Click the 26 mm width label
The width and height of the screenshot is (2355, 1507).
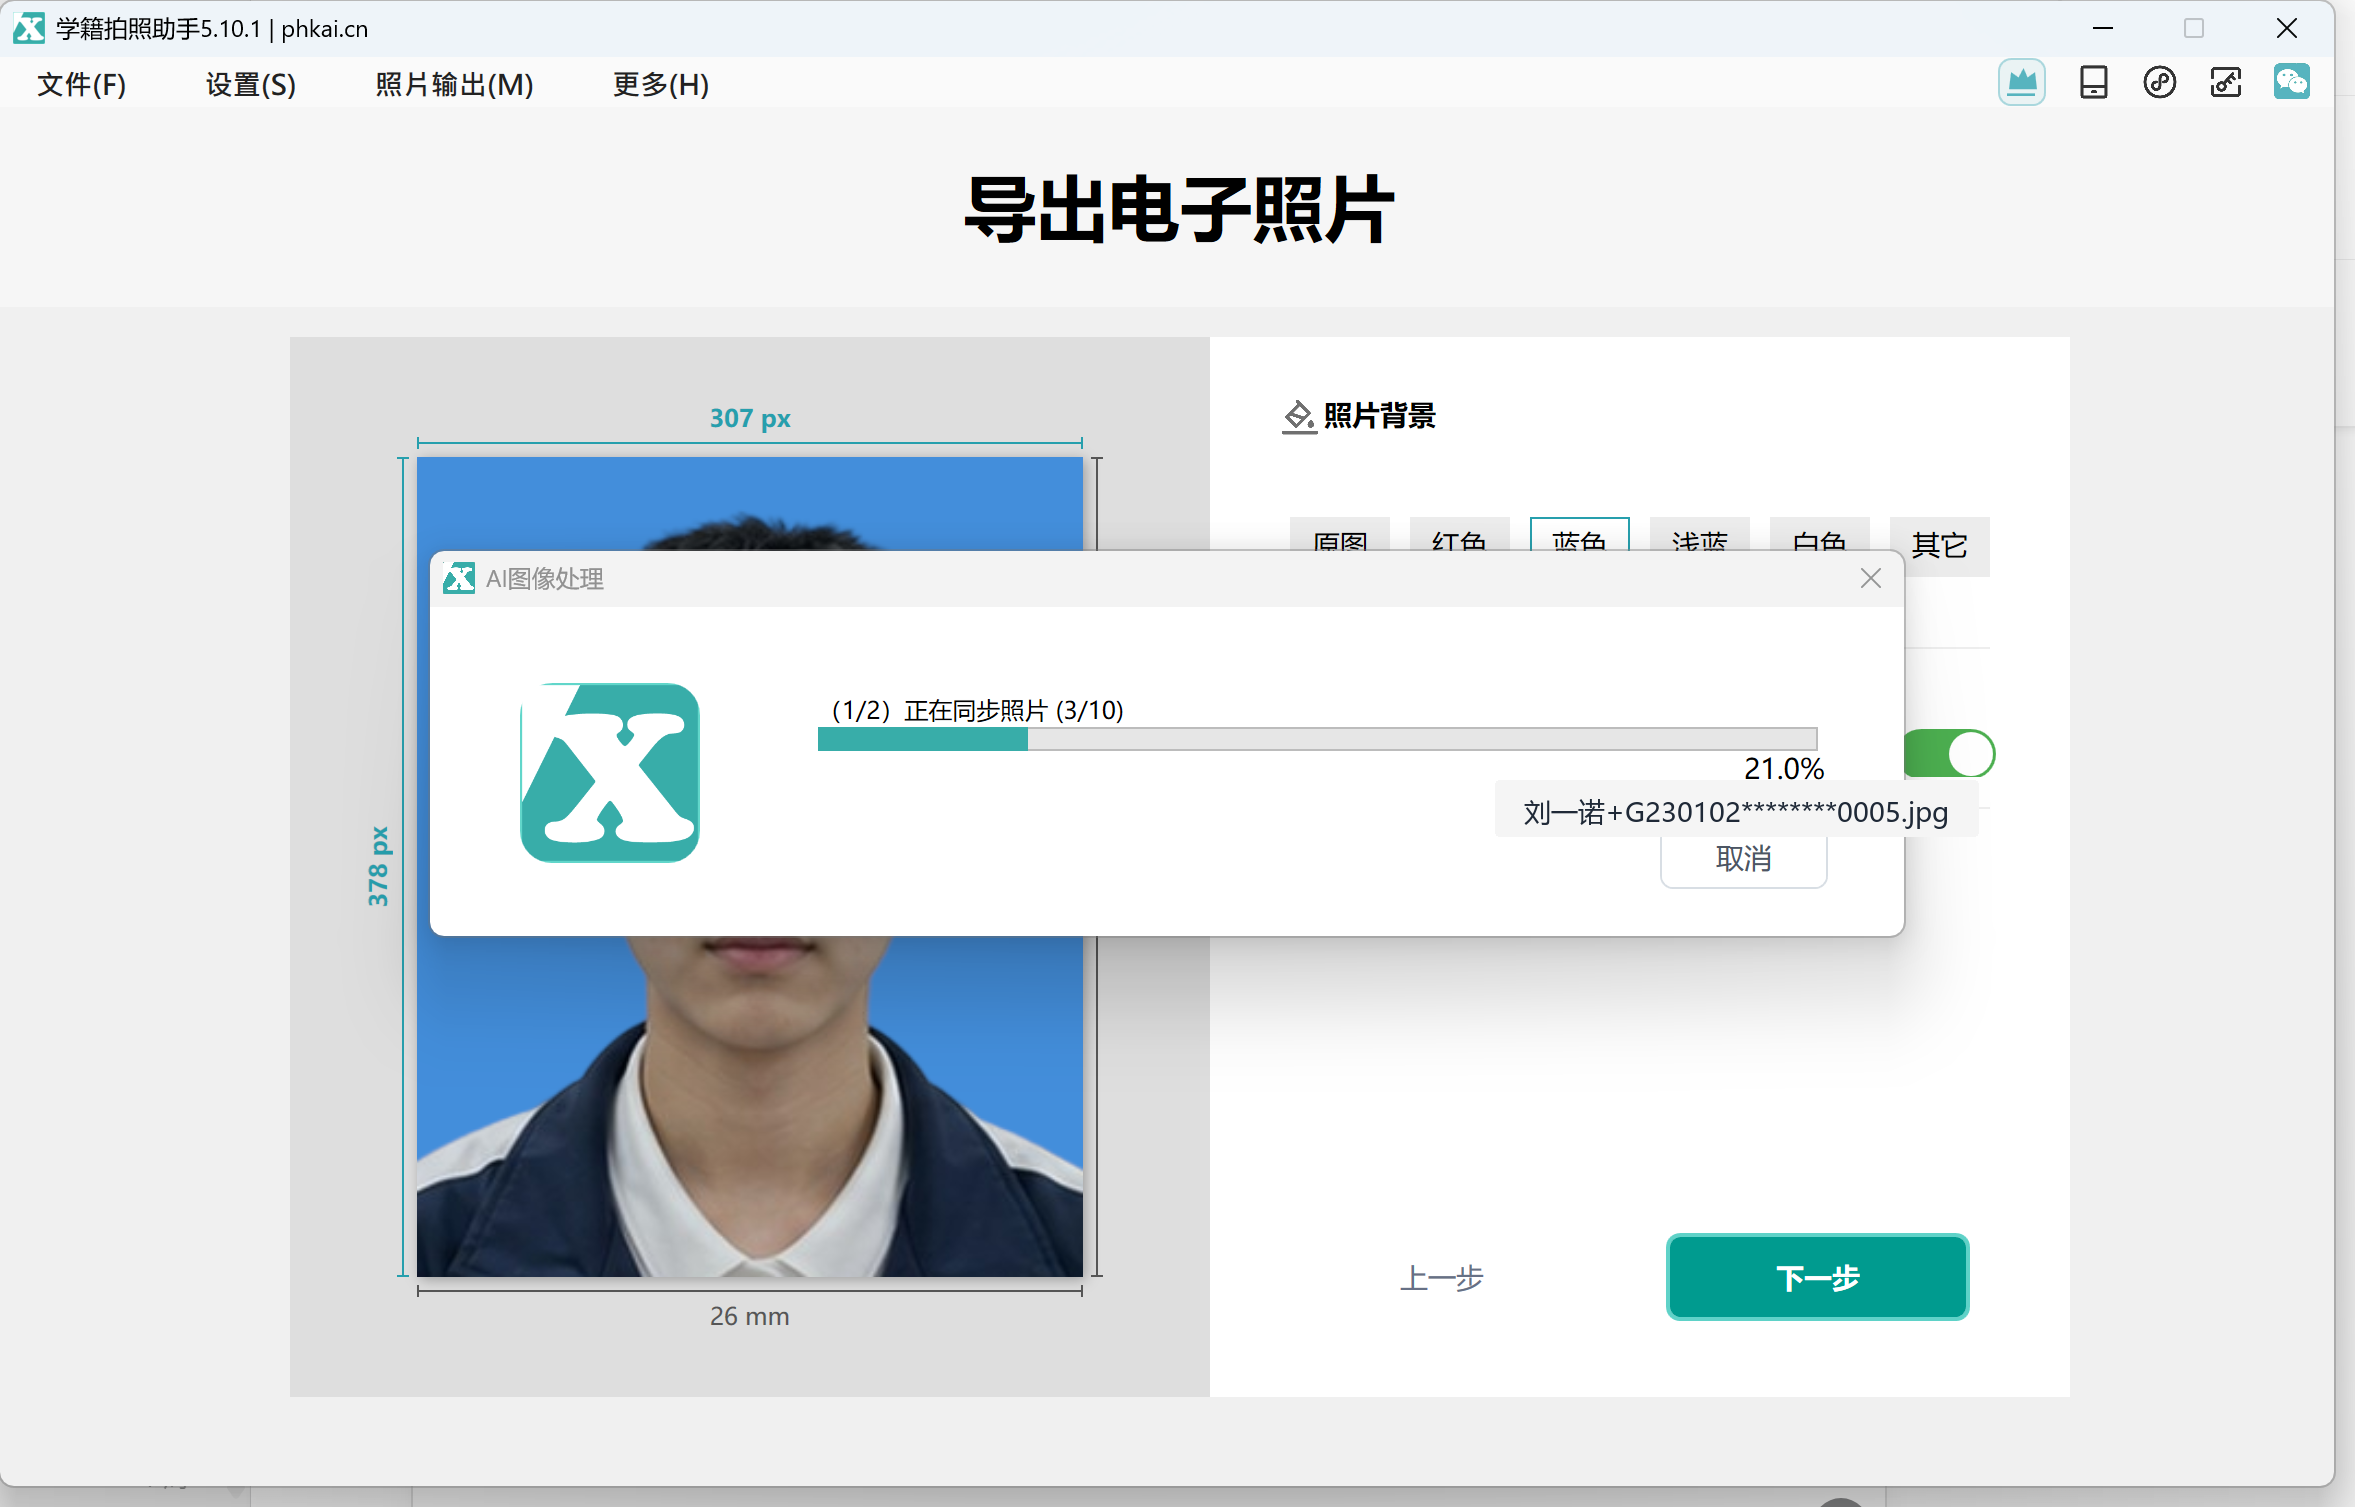[x=750, y=1316]
